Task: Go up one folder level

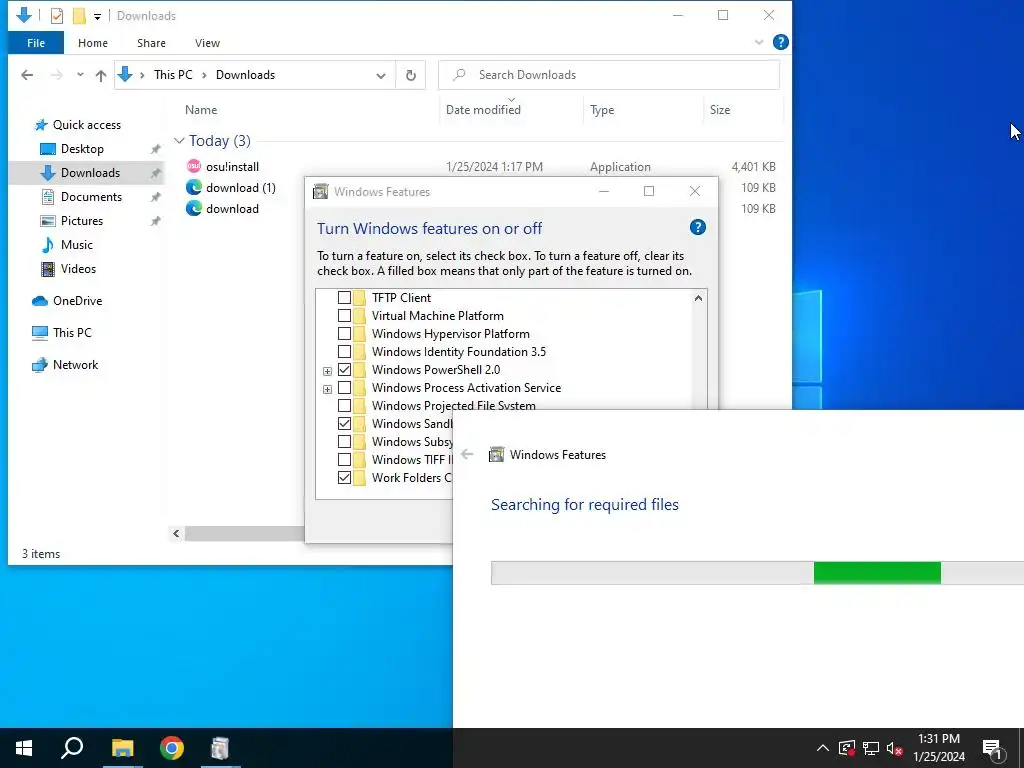Action: click(101, 75)
